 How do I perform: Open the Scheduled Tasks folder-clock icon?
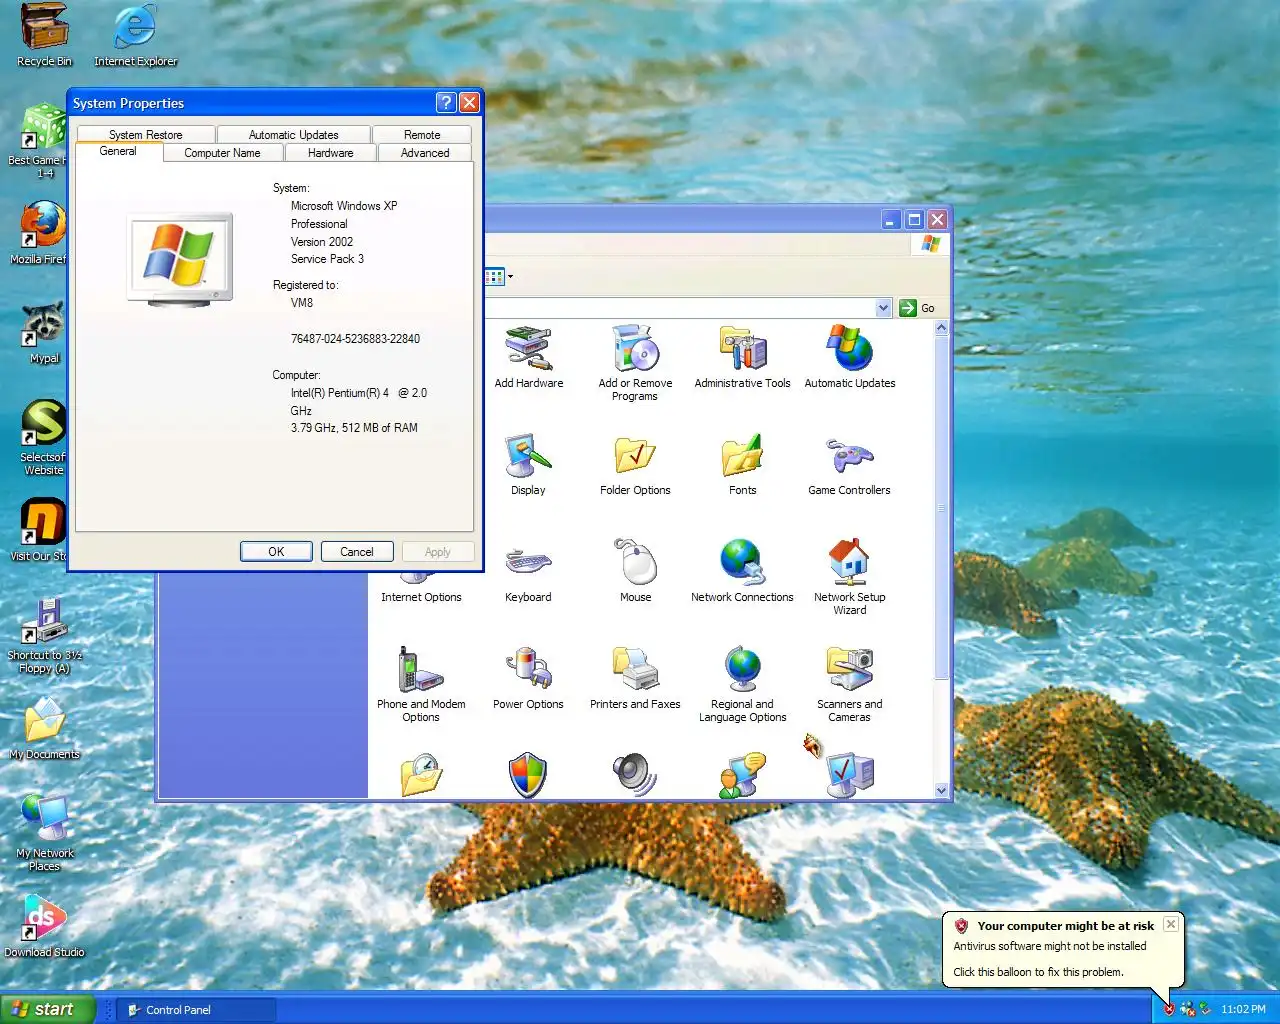[x=421, y=775]
